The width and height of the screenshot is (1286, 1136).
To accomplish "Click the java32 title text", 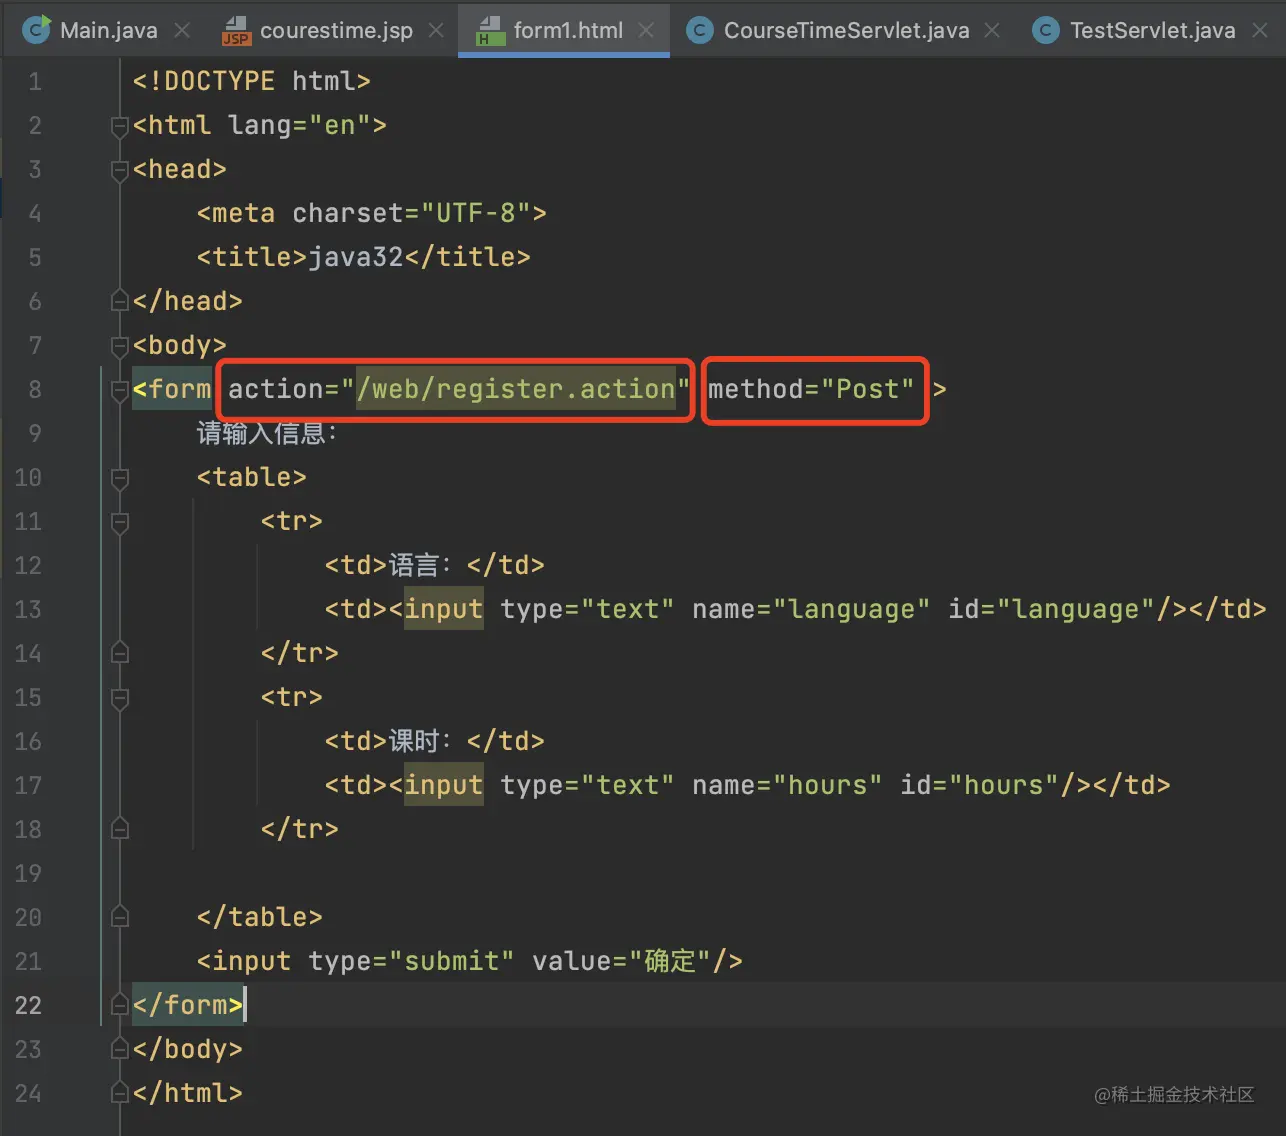I will click(355, 257).
